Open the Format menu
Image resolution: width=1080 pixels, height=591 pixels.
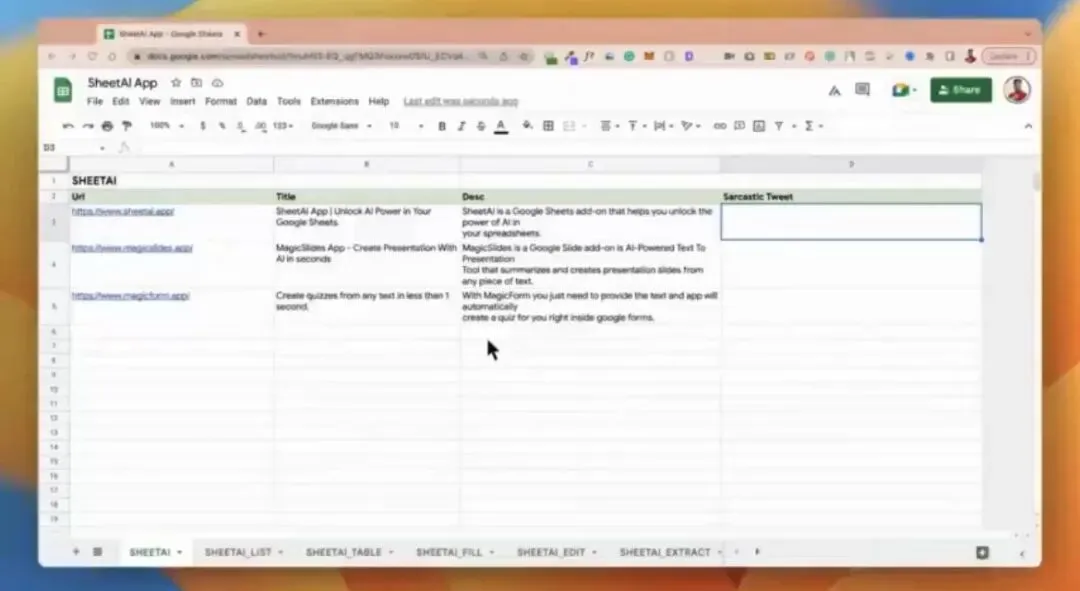tap(220, 101)
